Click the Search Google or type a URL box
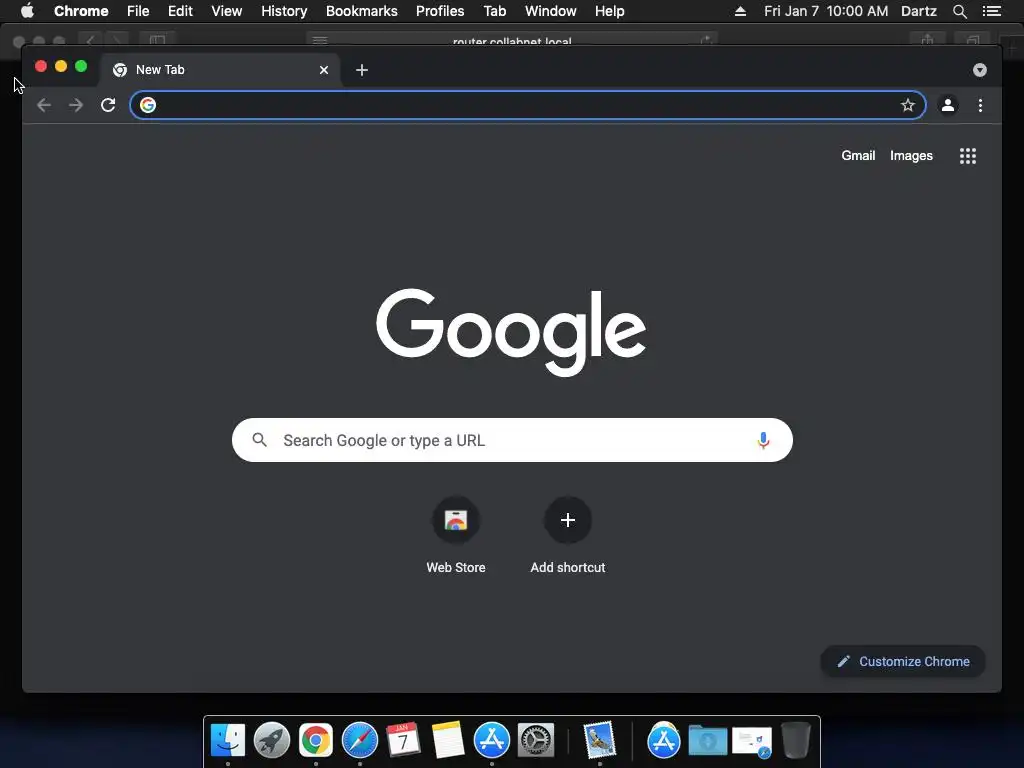 [x=512, y=440]
